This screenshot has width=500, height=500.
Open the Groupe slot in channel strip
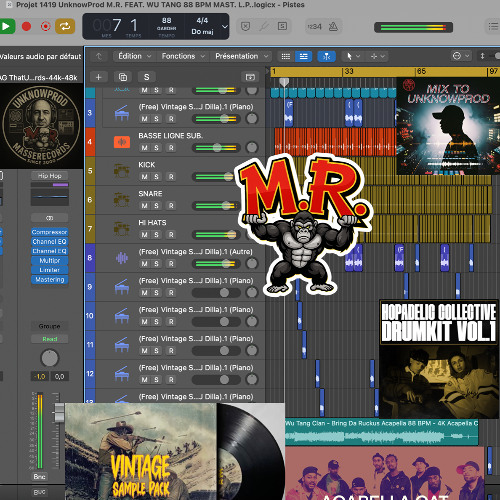click(50, 326)
